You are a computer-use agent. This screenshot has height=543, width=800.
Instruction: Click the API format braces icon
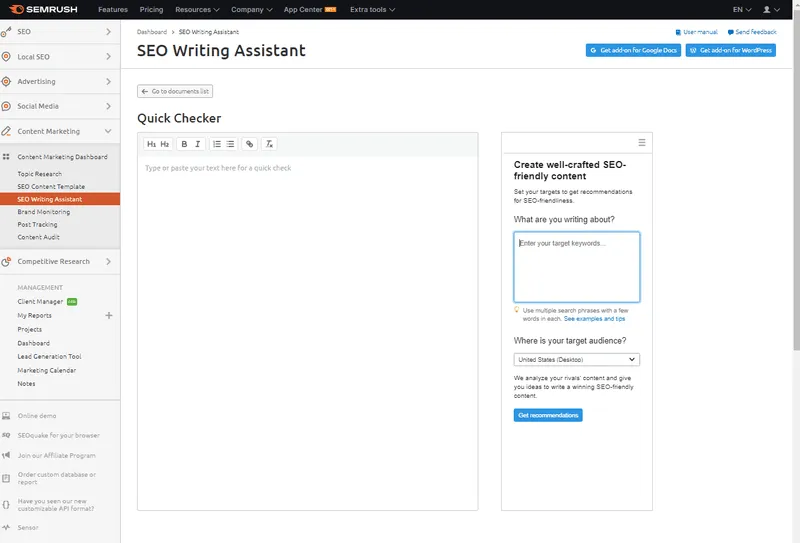coord(6,505)
